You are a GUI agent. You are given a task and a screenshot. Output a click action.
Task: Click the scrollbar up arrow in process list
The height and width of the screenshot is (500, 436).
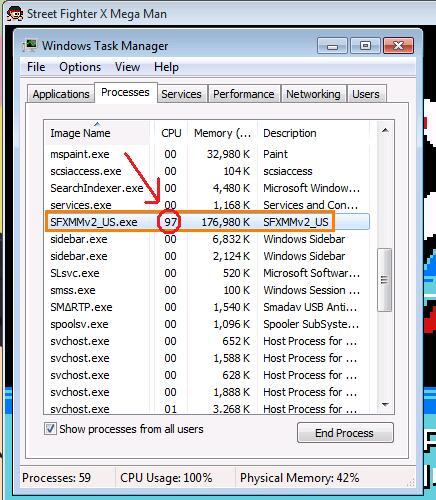coord(385,130)
